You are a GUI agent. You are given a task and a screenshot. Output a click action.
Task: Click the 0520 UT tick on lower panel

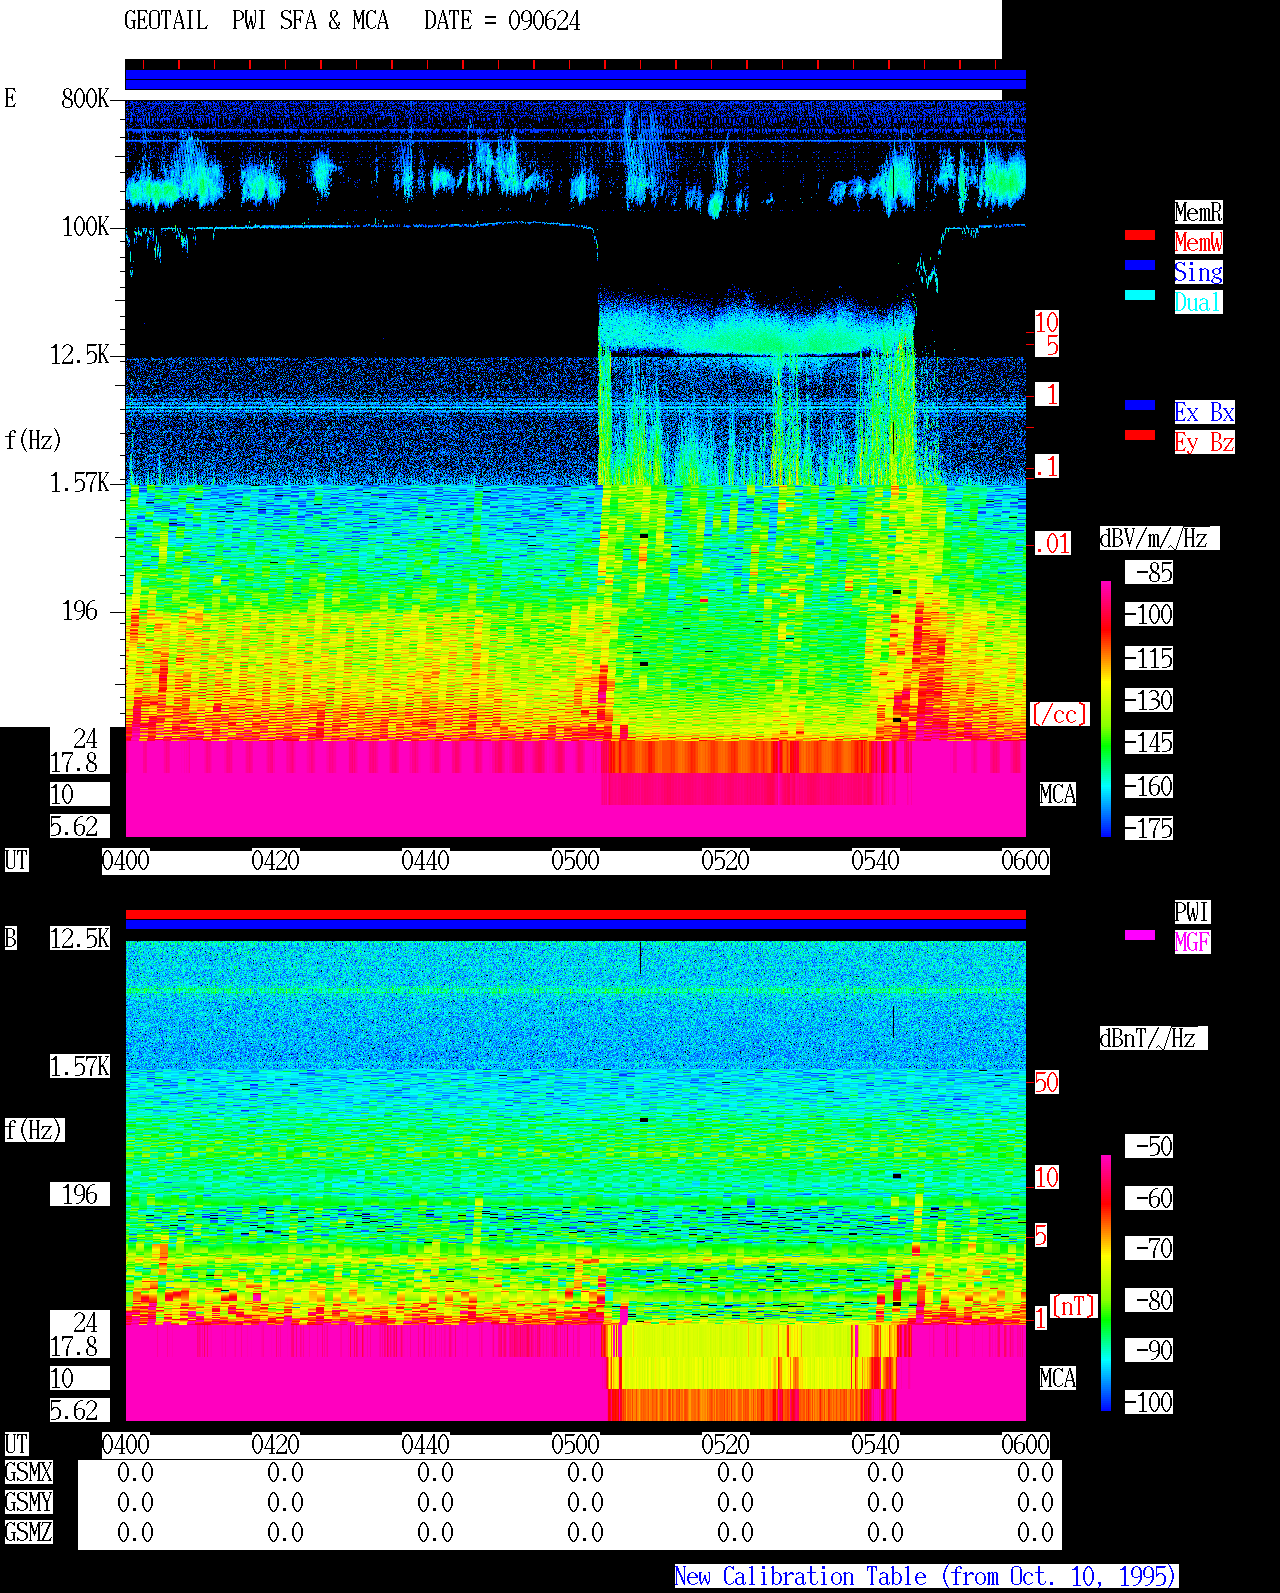click(x=726, y=1445)
